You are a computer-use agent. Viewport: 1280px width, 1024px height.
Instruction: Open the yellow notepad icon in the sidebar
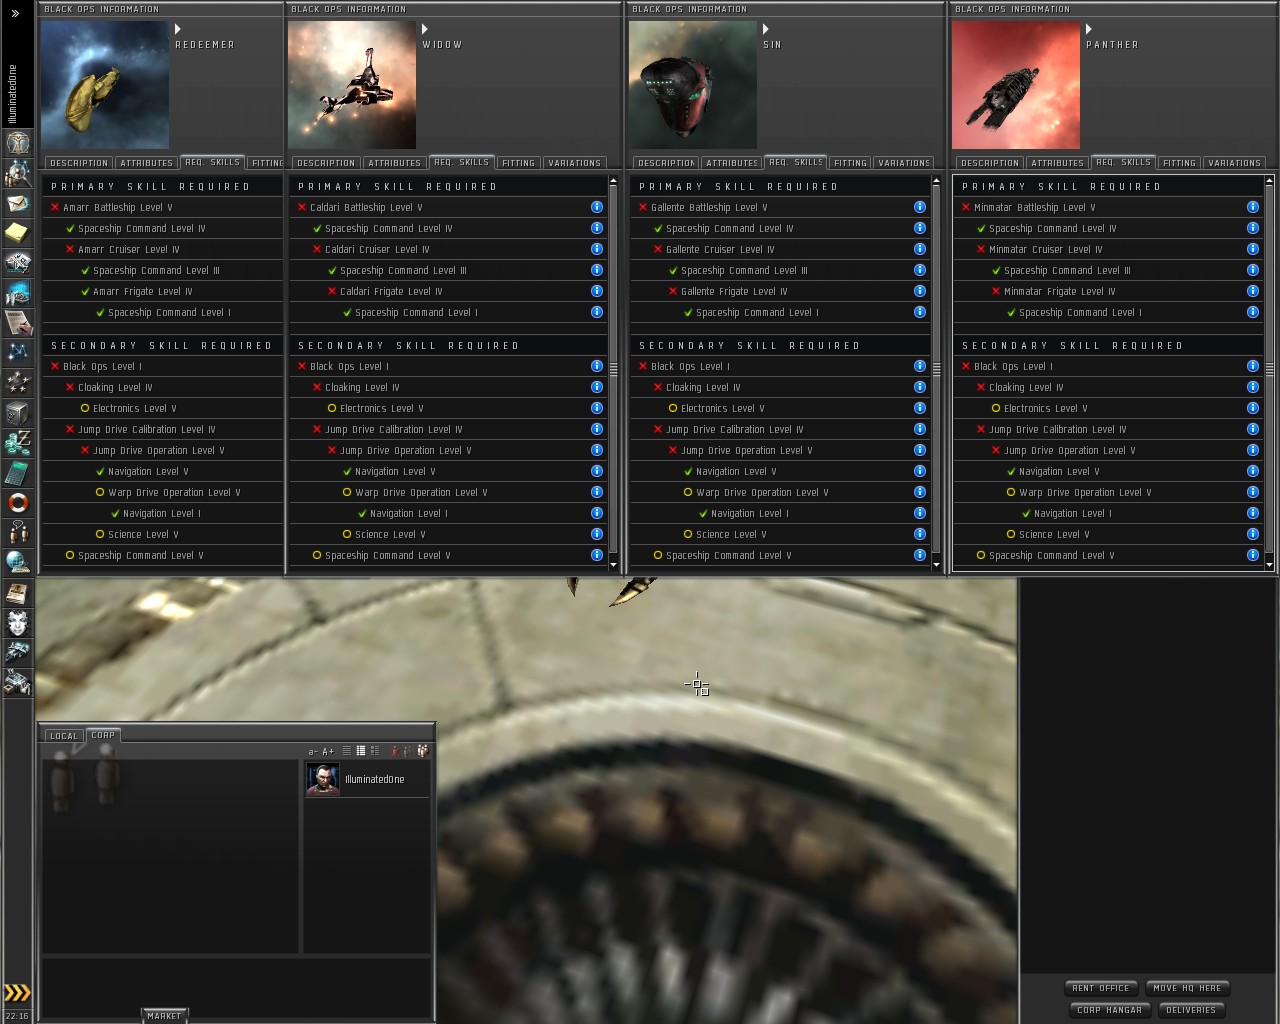tap(18, 232)
